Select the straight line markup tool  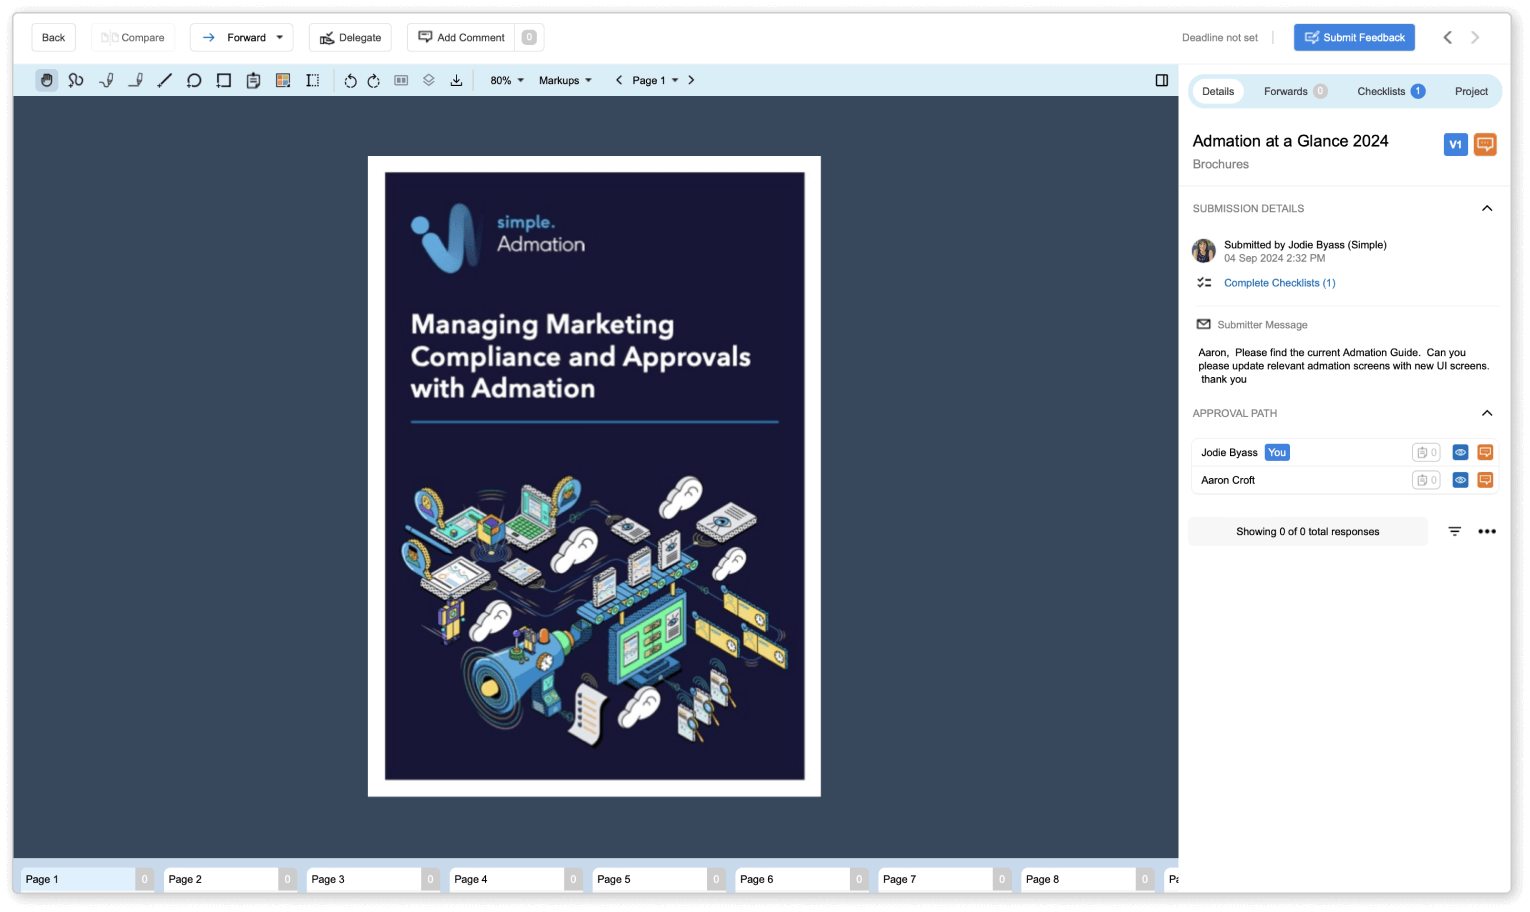[165, 80]
